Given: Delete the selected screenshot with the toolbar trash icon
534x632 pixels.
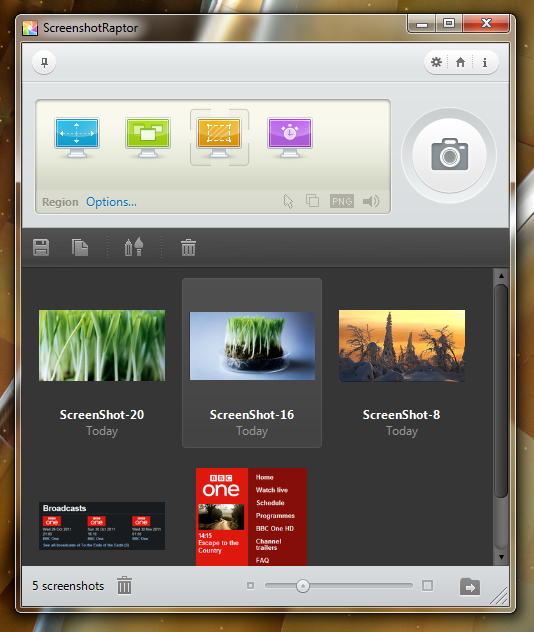Looking at the screenshot, I should click(188, 247).
